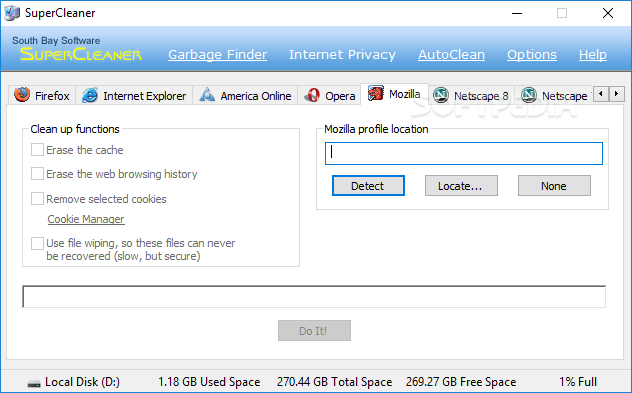This screenshot has height=393, width=632.
Task: Close the SuperCleaner window
Action: coord(608,13)
